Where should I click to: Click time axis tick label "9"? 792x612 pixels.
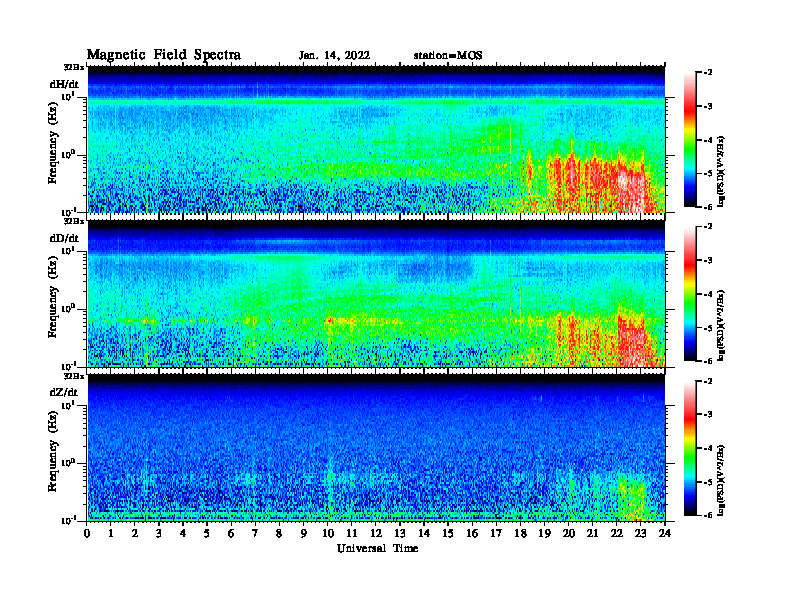(x=304, y=533)
